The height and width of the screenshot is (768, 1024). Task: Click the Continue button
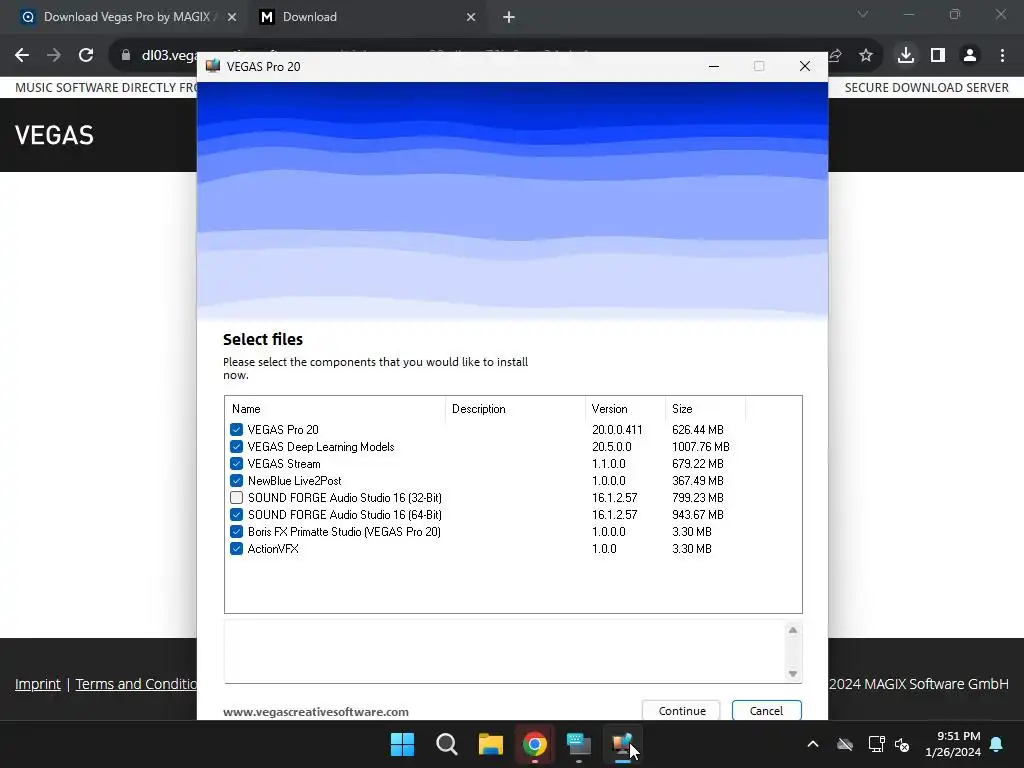pyautogui.click(x=681, y=711)
